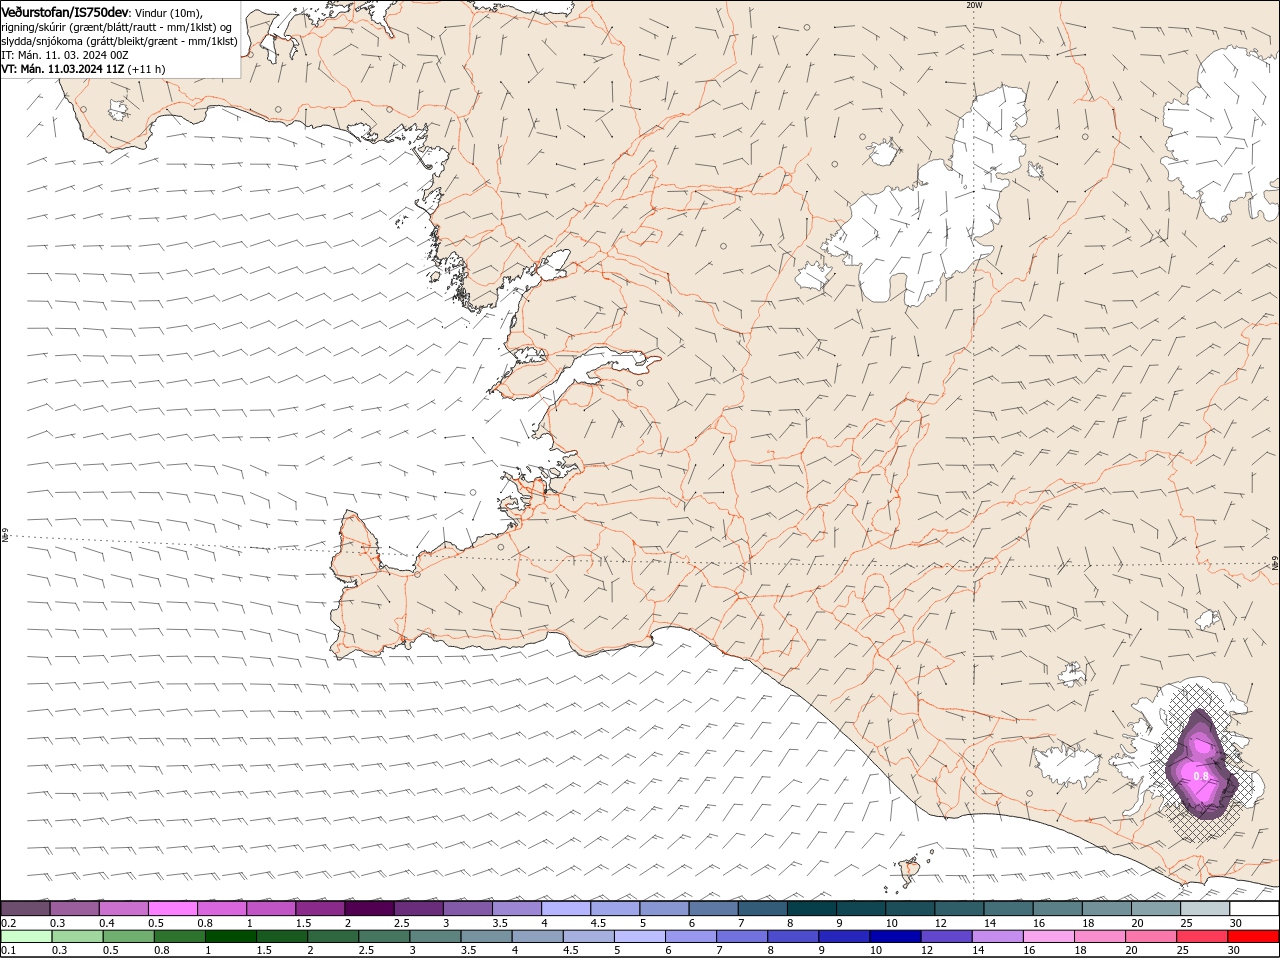Screen dimensions: 1280x958
Task: Select the deep blue 10 swatch in bottom legend row
Action: pyautogui.click(x=896, y=935)
